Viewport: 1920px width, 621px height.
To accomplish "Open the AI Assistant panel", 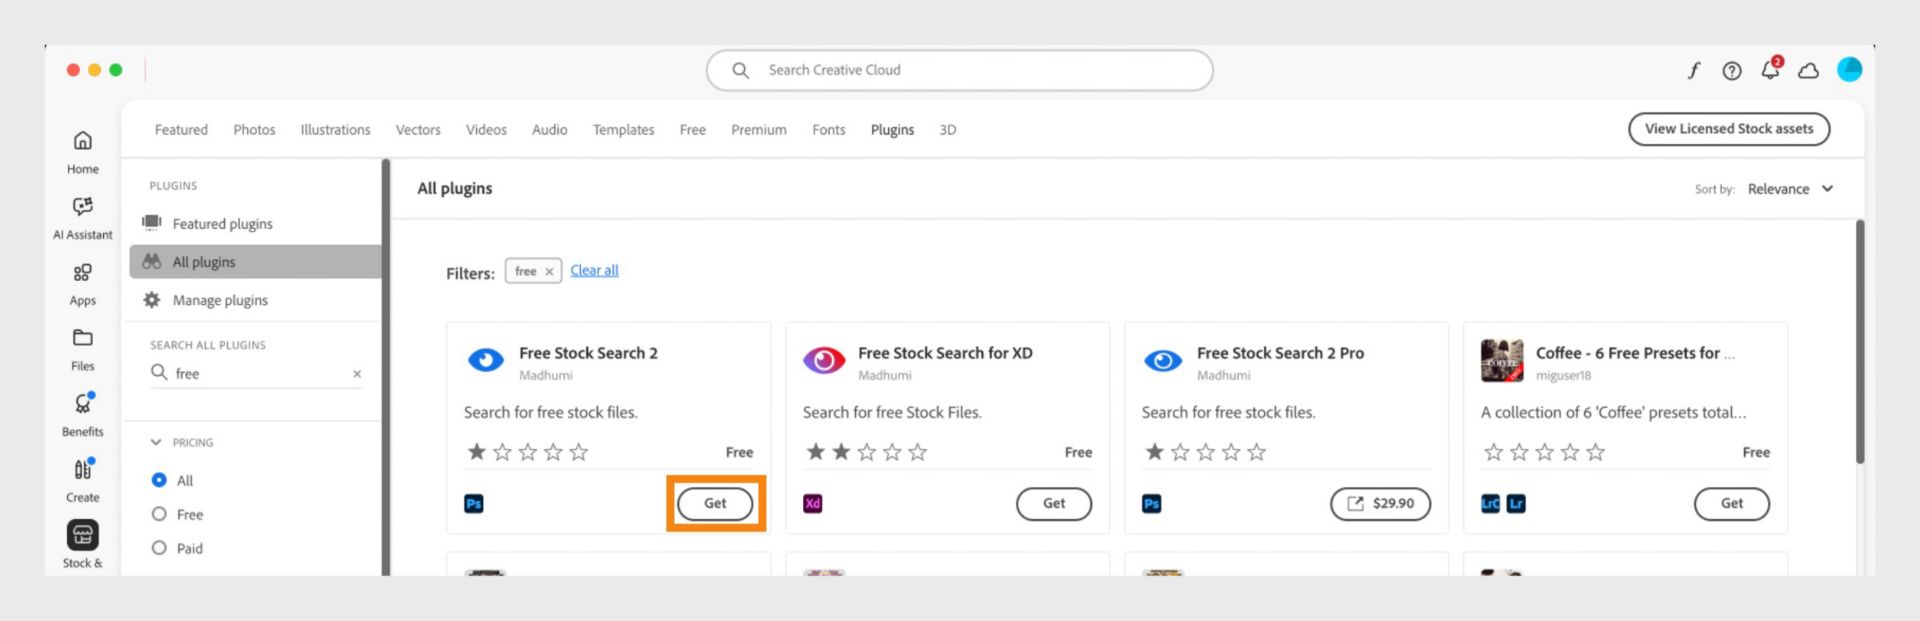I will tap(83, 218).
